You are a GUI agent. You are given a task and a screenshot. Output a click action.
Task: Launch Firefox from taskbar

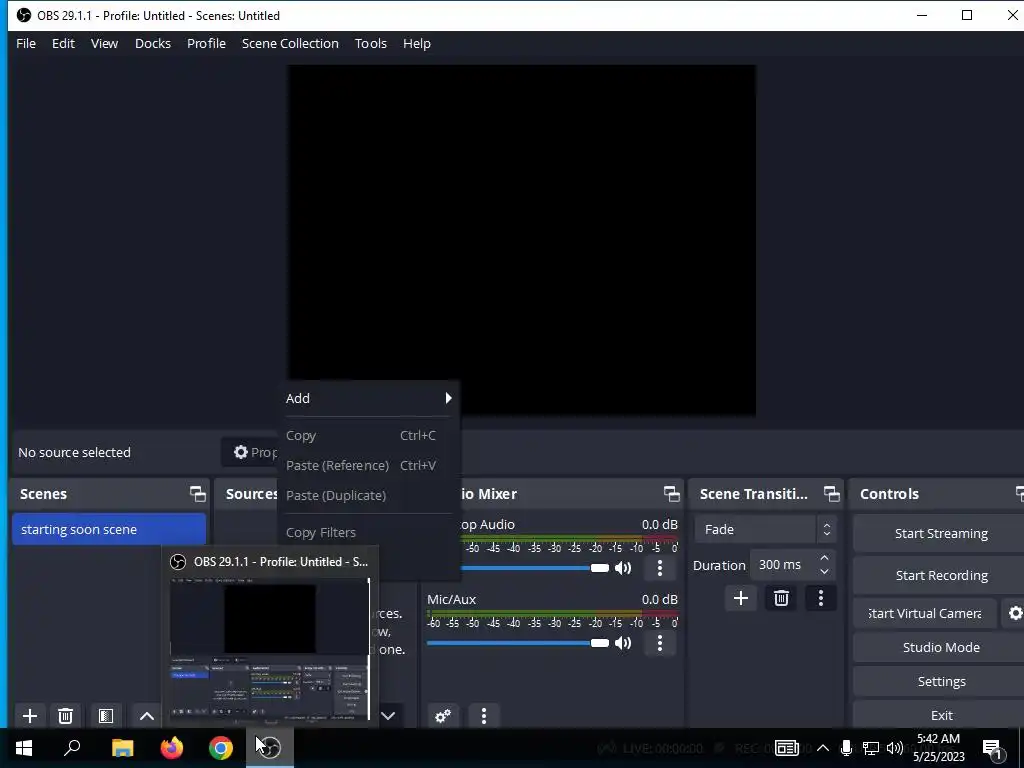coord(172,748)
